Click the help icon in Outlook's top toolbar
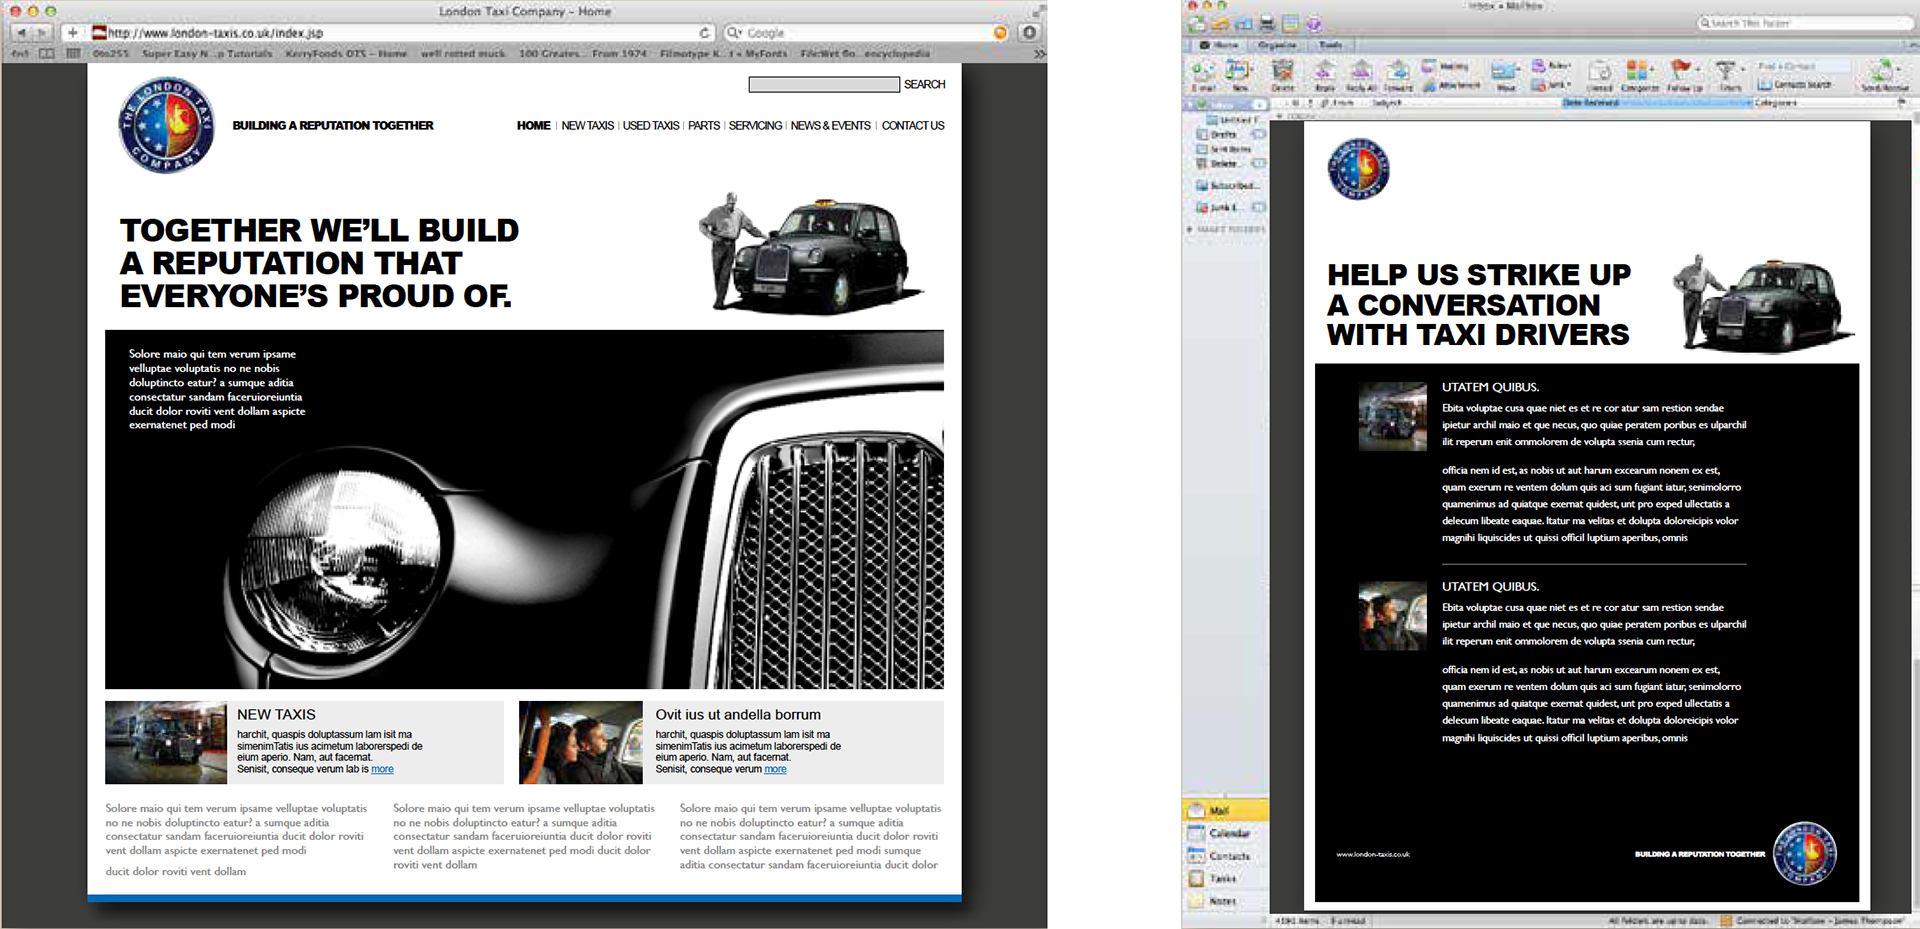This screenshot has width=1920, height=929. coord(1314,24)
